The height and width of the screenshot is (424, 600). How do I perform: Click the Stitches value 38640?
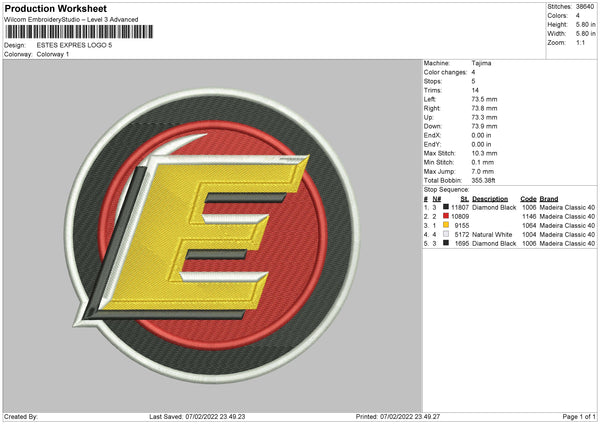pos(585,7)
